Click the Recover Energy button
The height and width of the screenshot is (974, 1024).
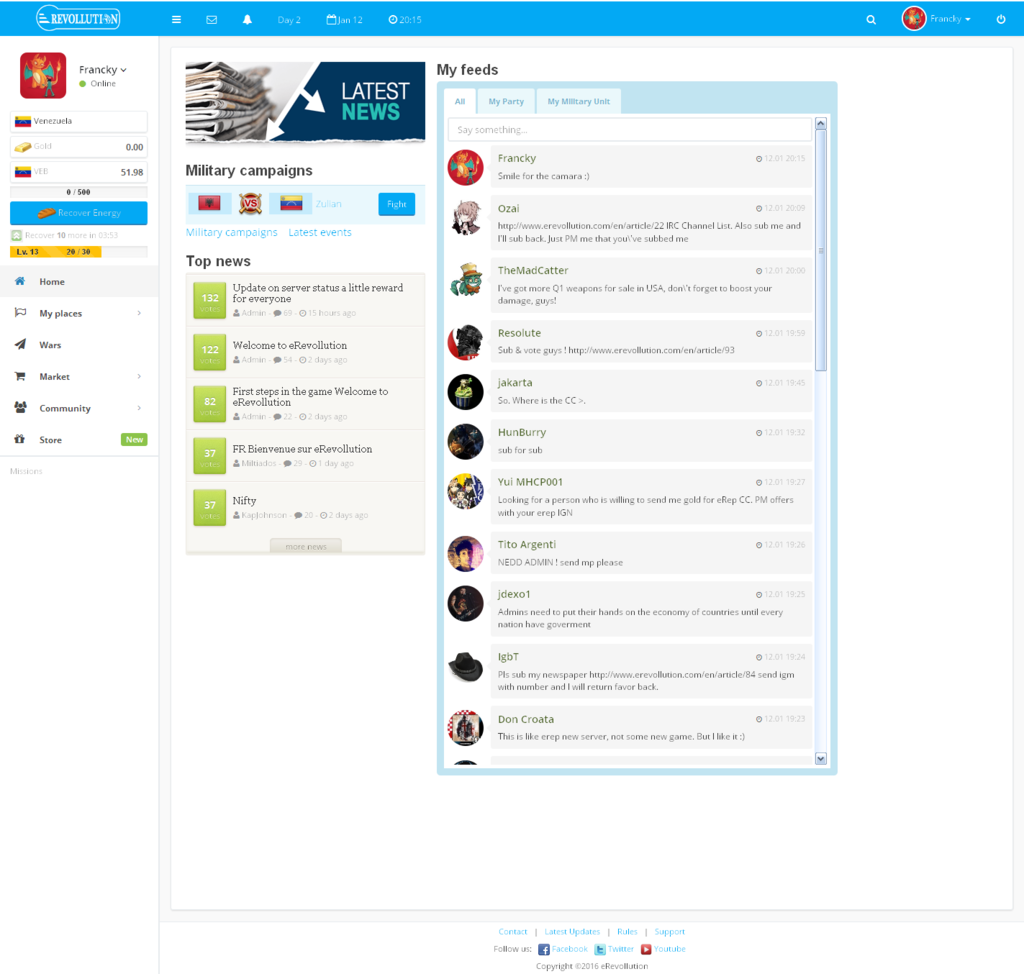pyautogui.click(x=79, y=213)
